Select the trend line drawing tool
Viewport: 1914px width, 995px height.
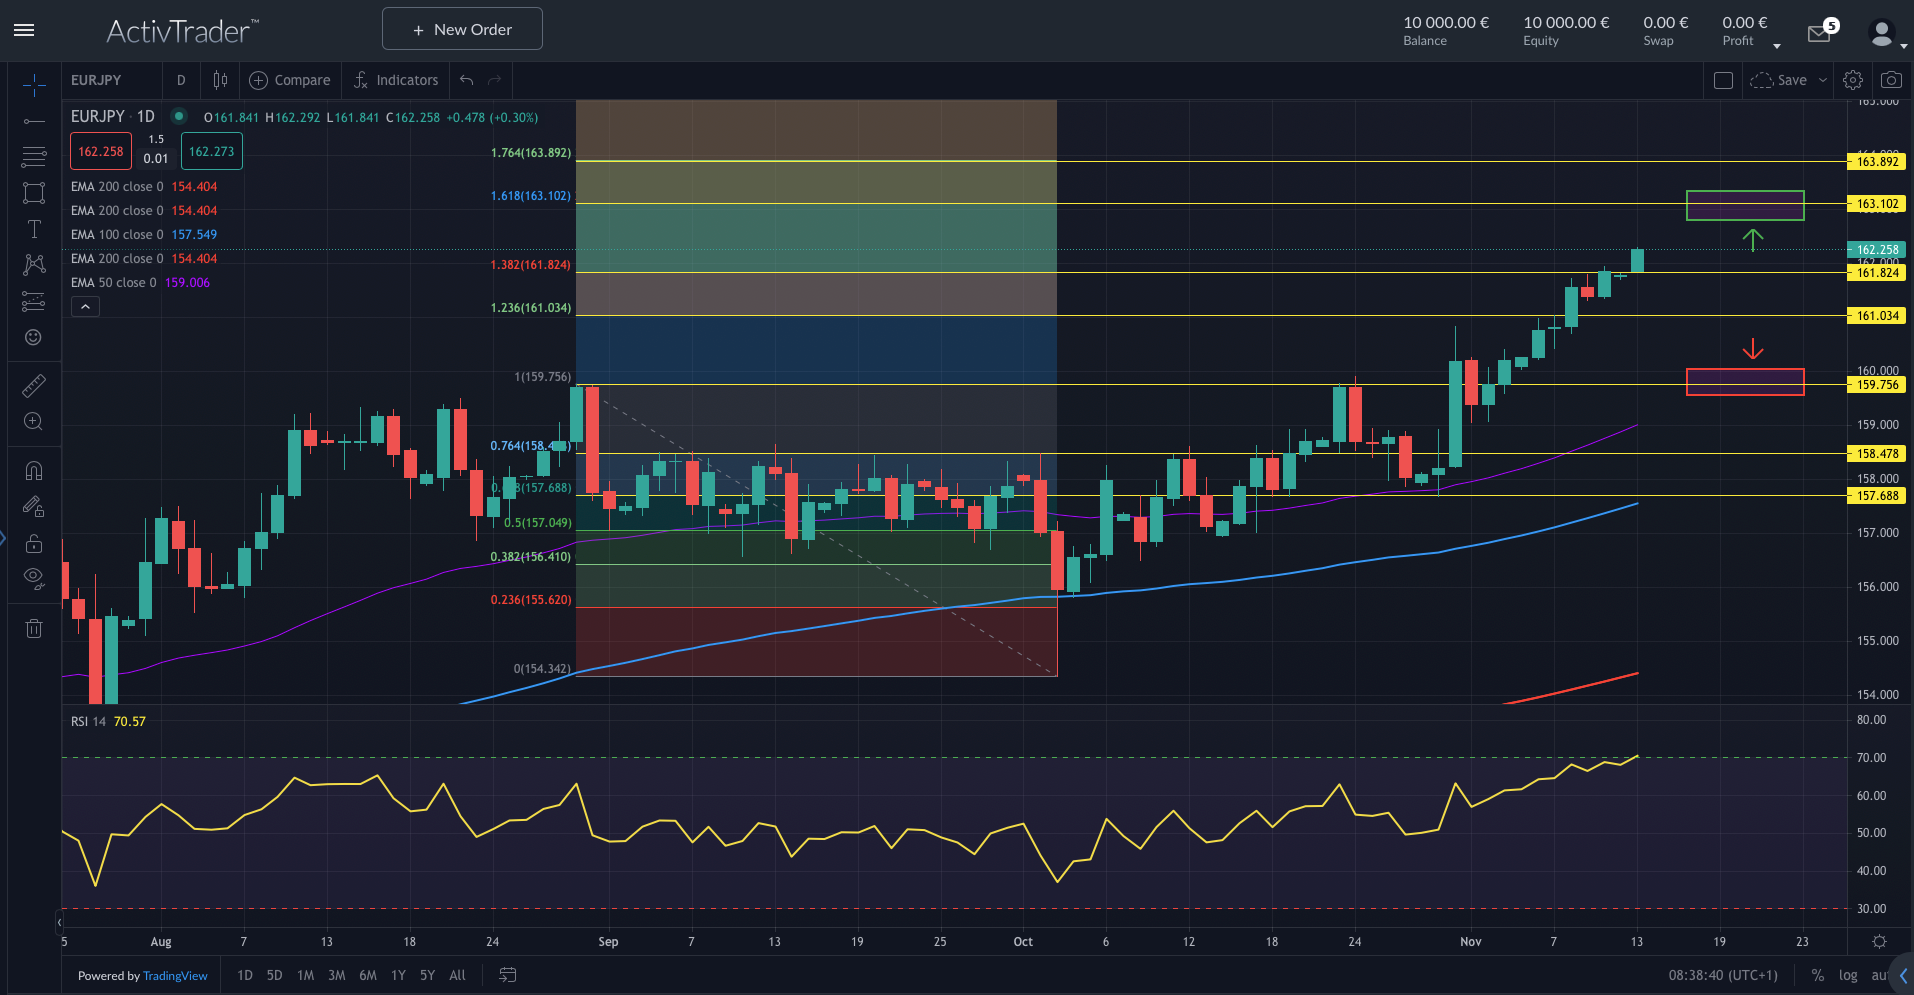[33, 121]
